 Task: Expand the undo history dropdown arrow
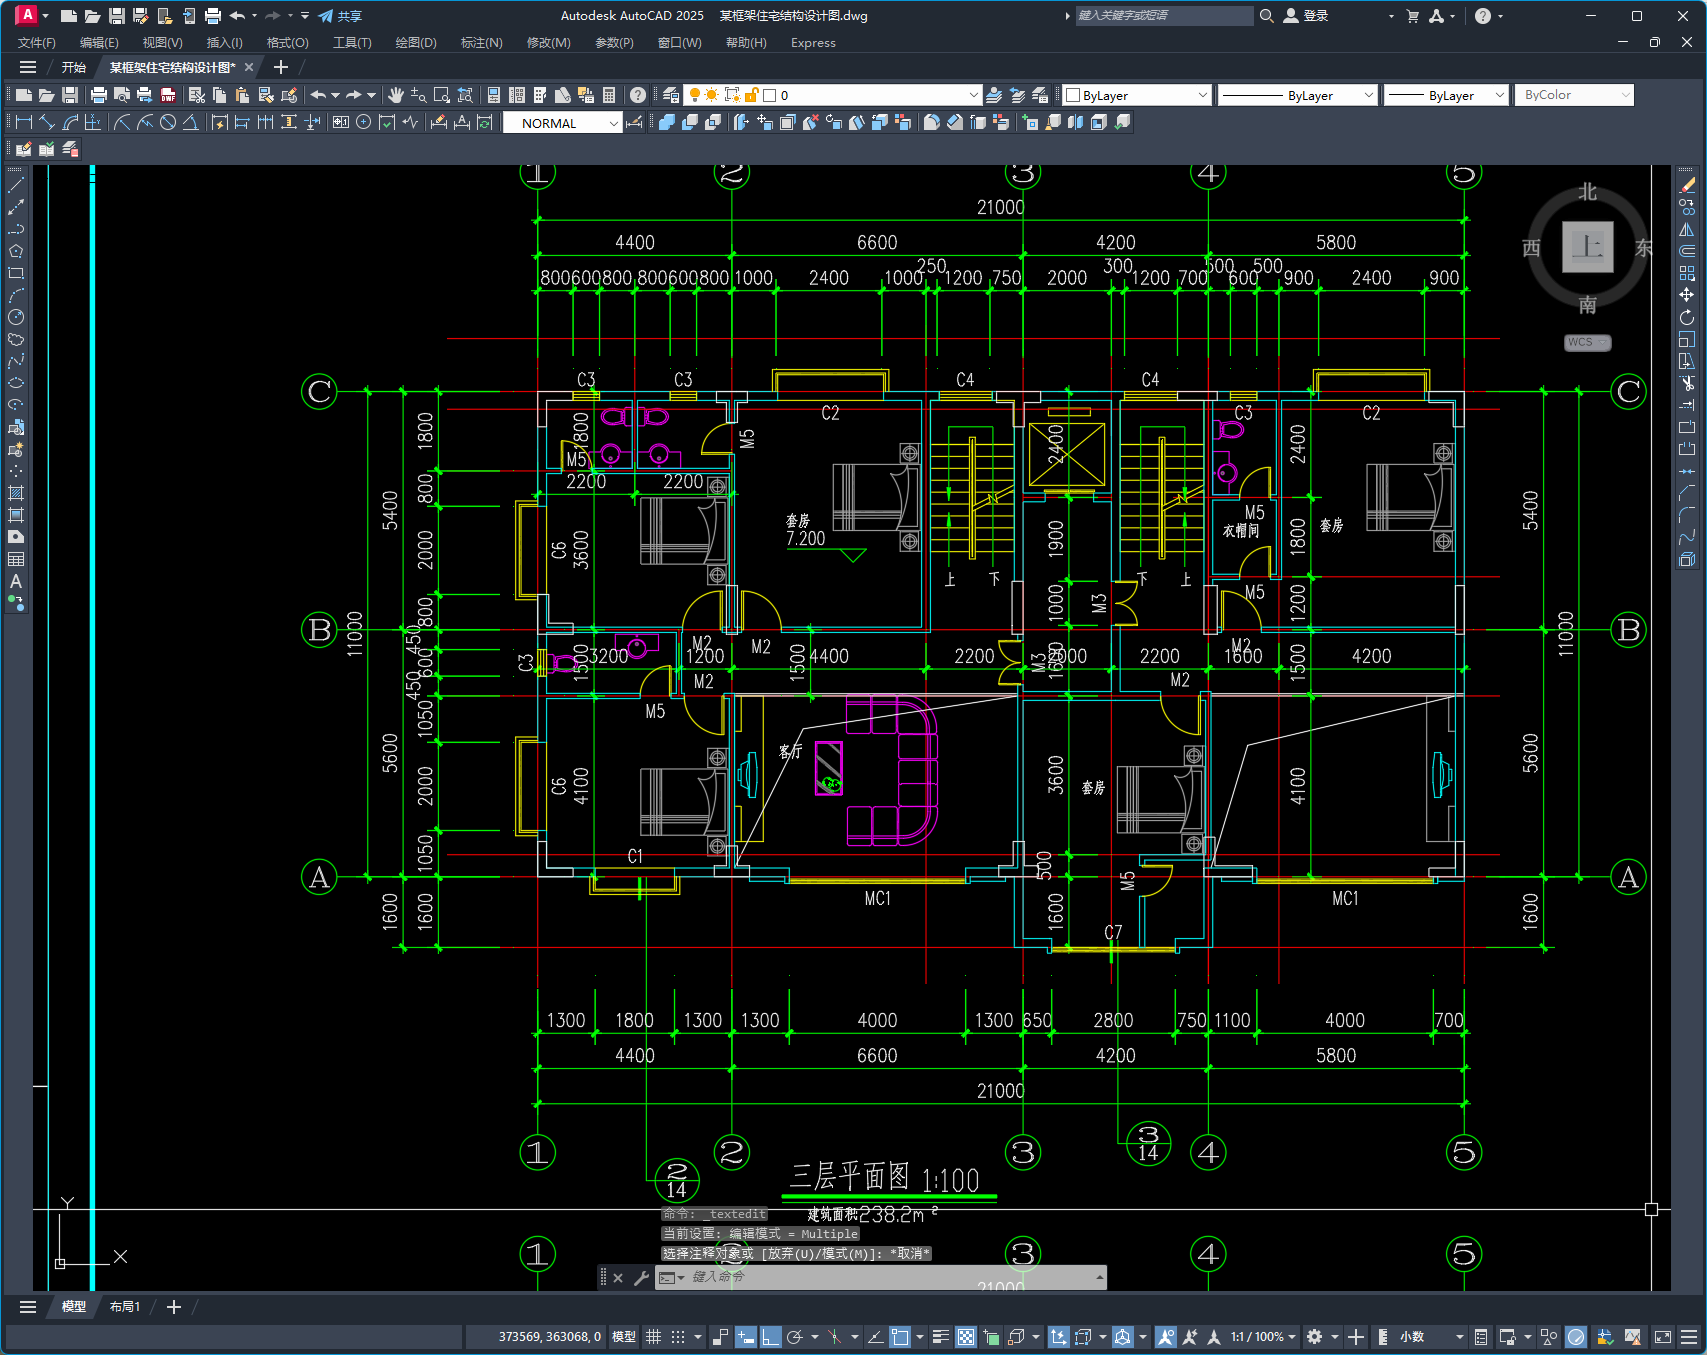pos(335,95)
